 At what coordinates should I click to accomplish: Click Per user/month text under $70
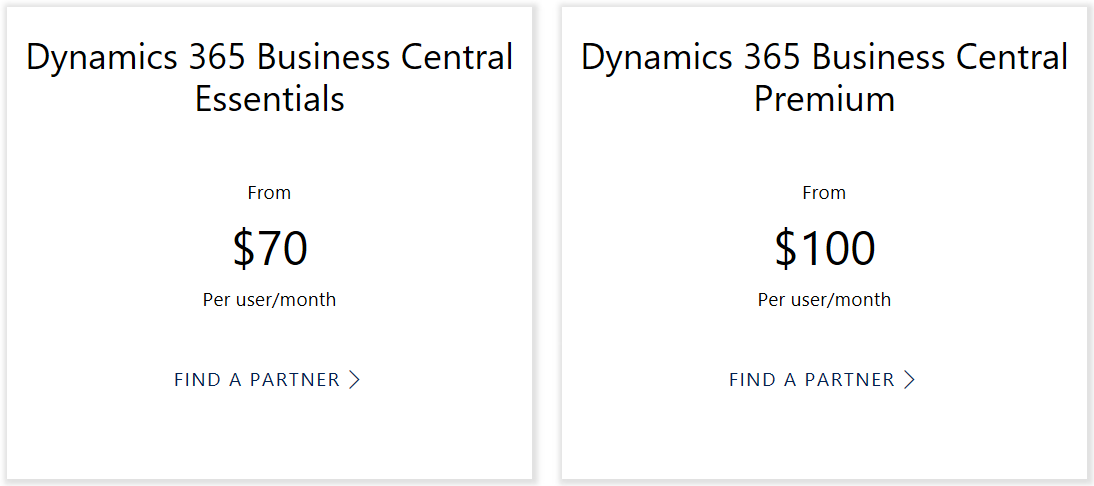point(269,300)
